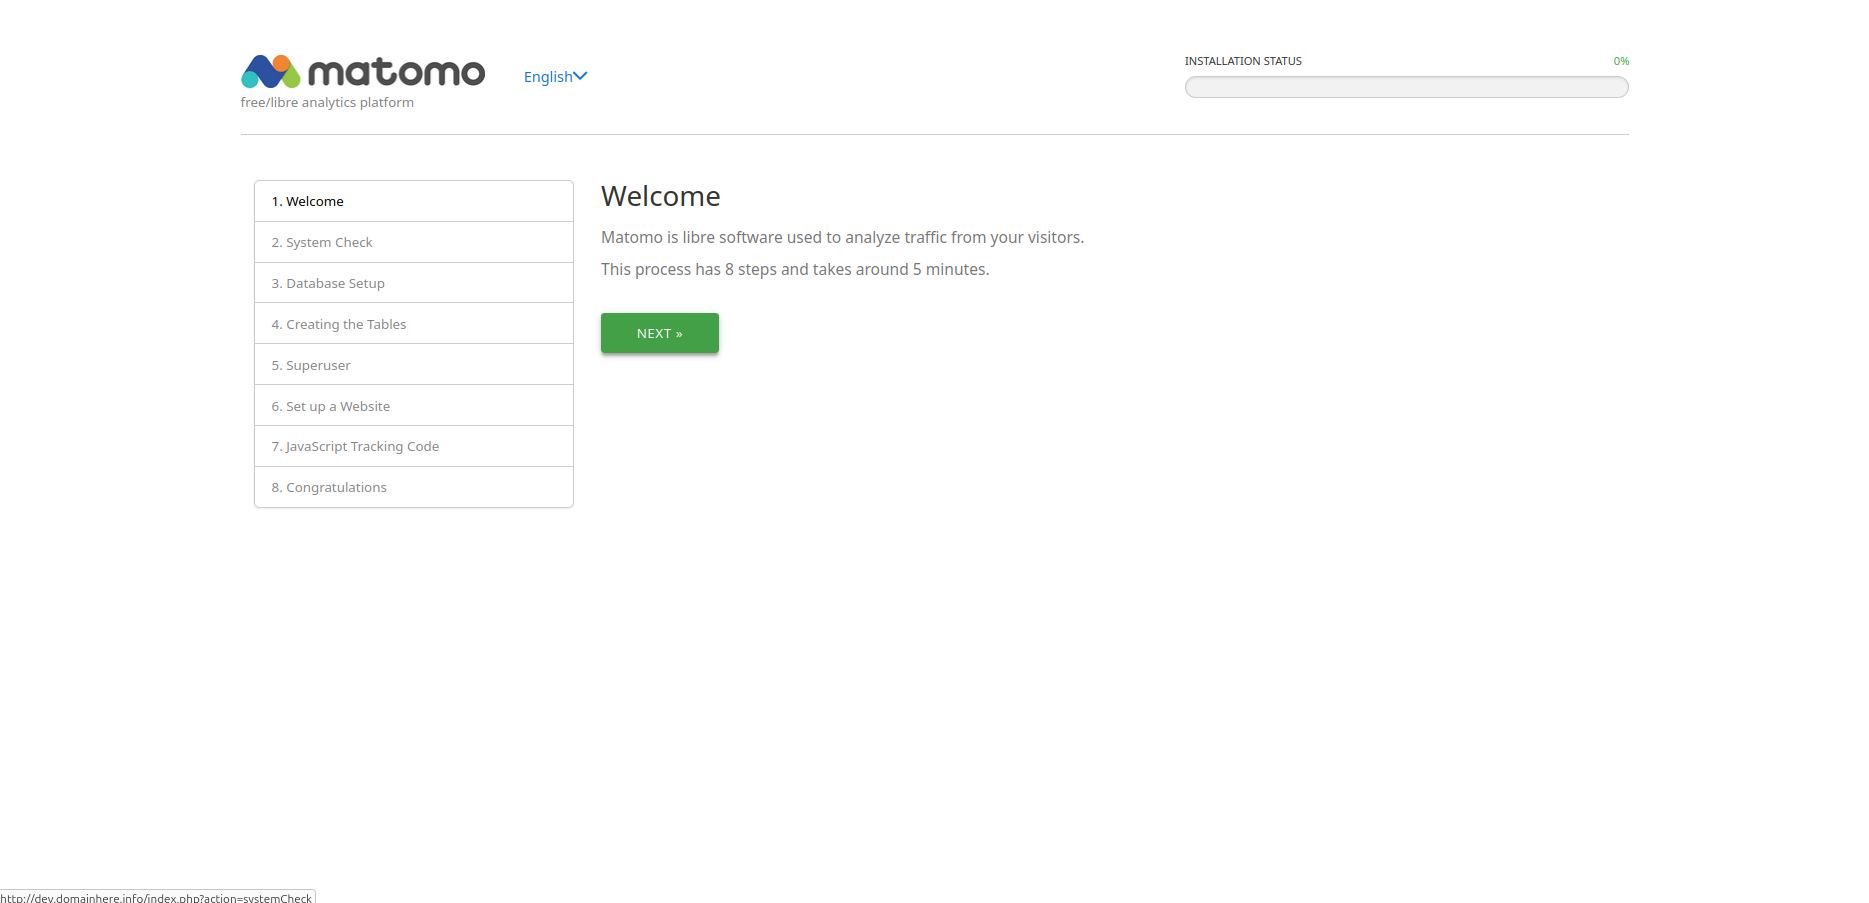Open step 7 JavaScript Tracking Code

coord(355,446)
